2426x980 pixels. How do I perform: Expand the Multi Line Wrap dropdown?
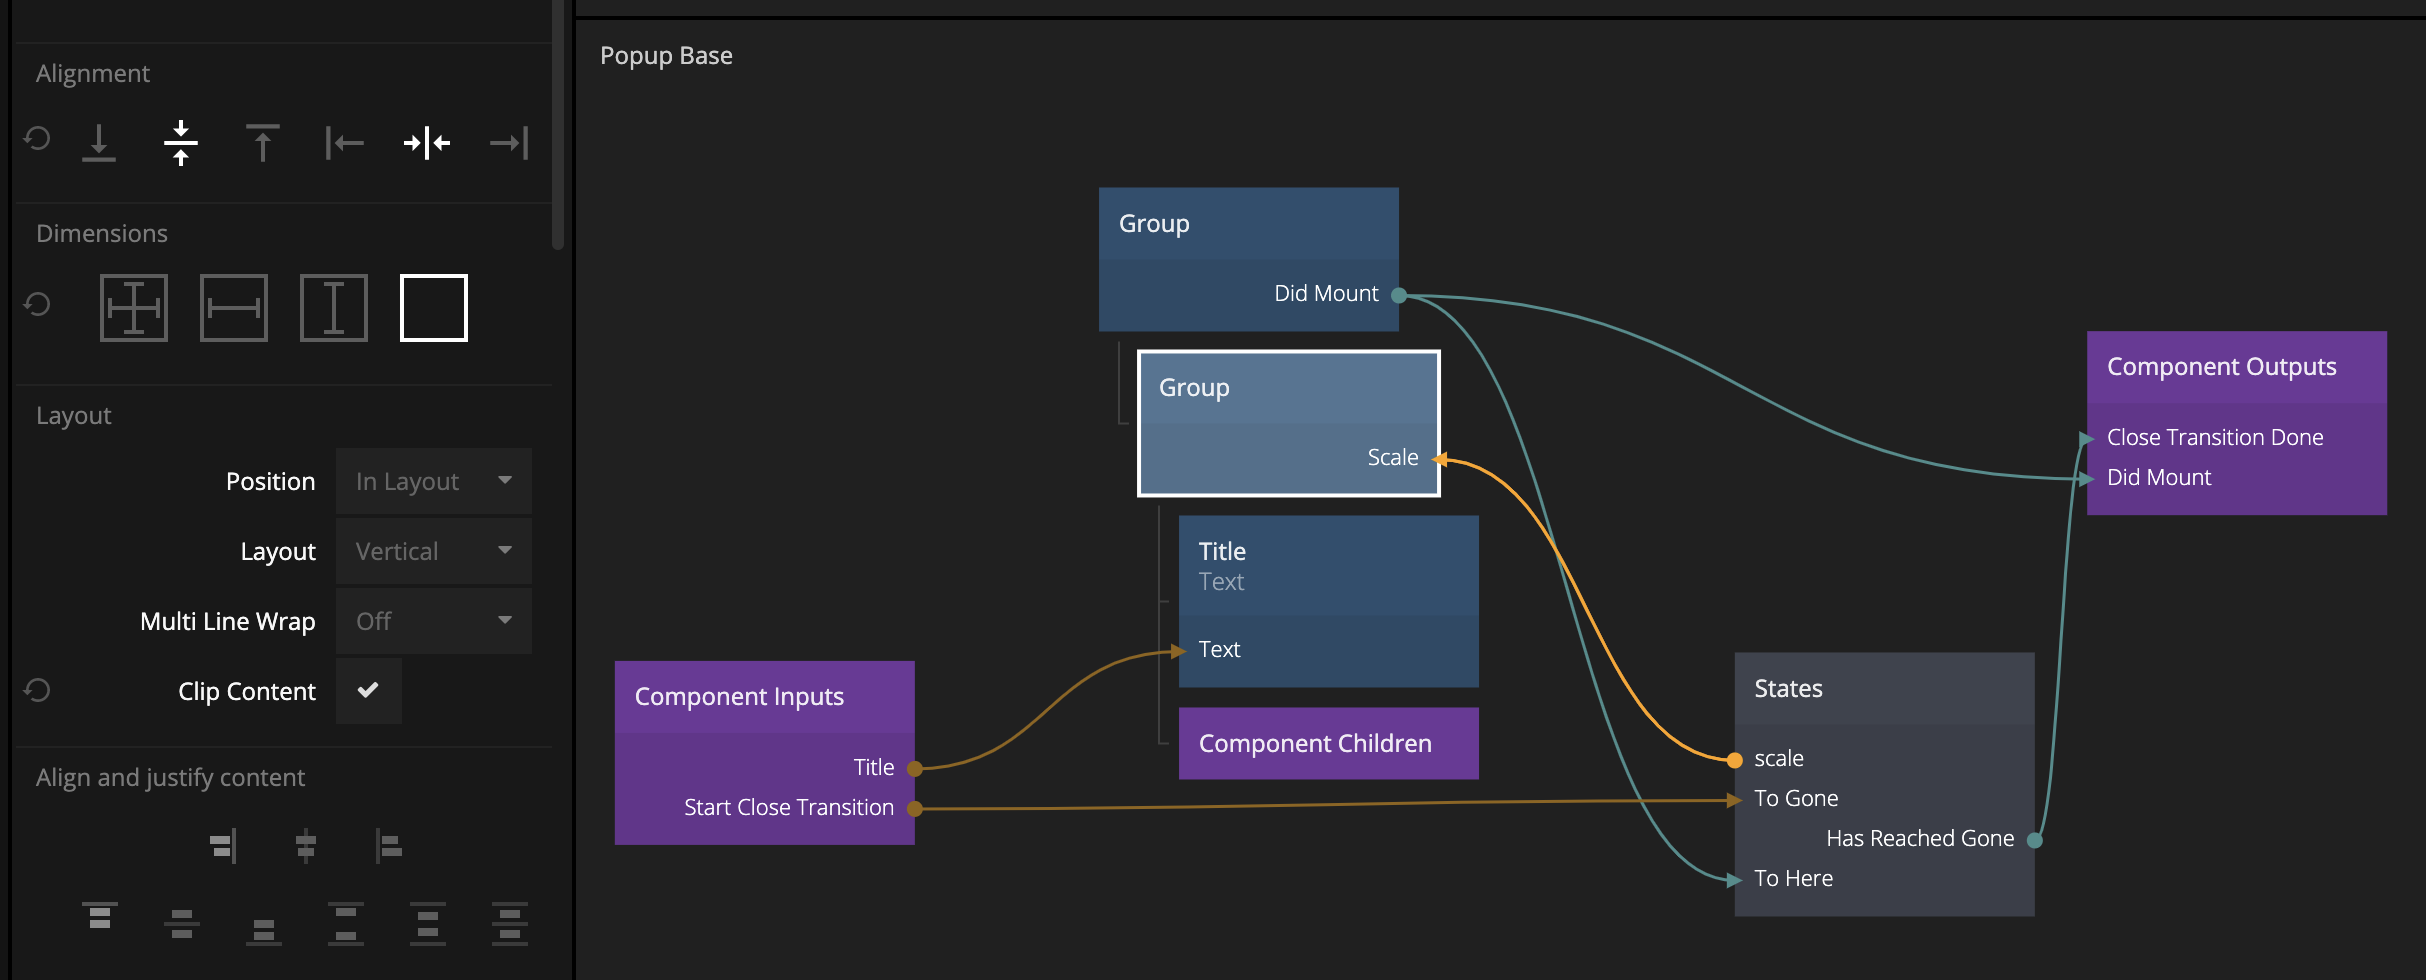pos(433,621)
